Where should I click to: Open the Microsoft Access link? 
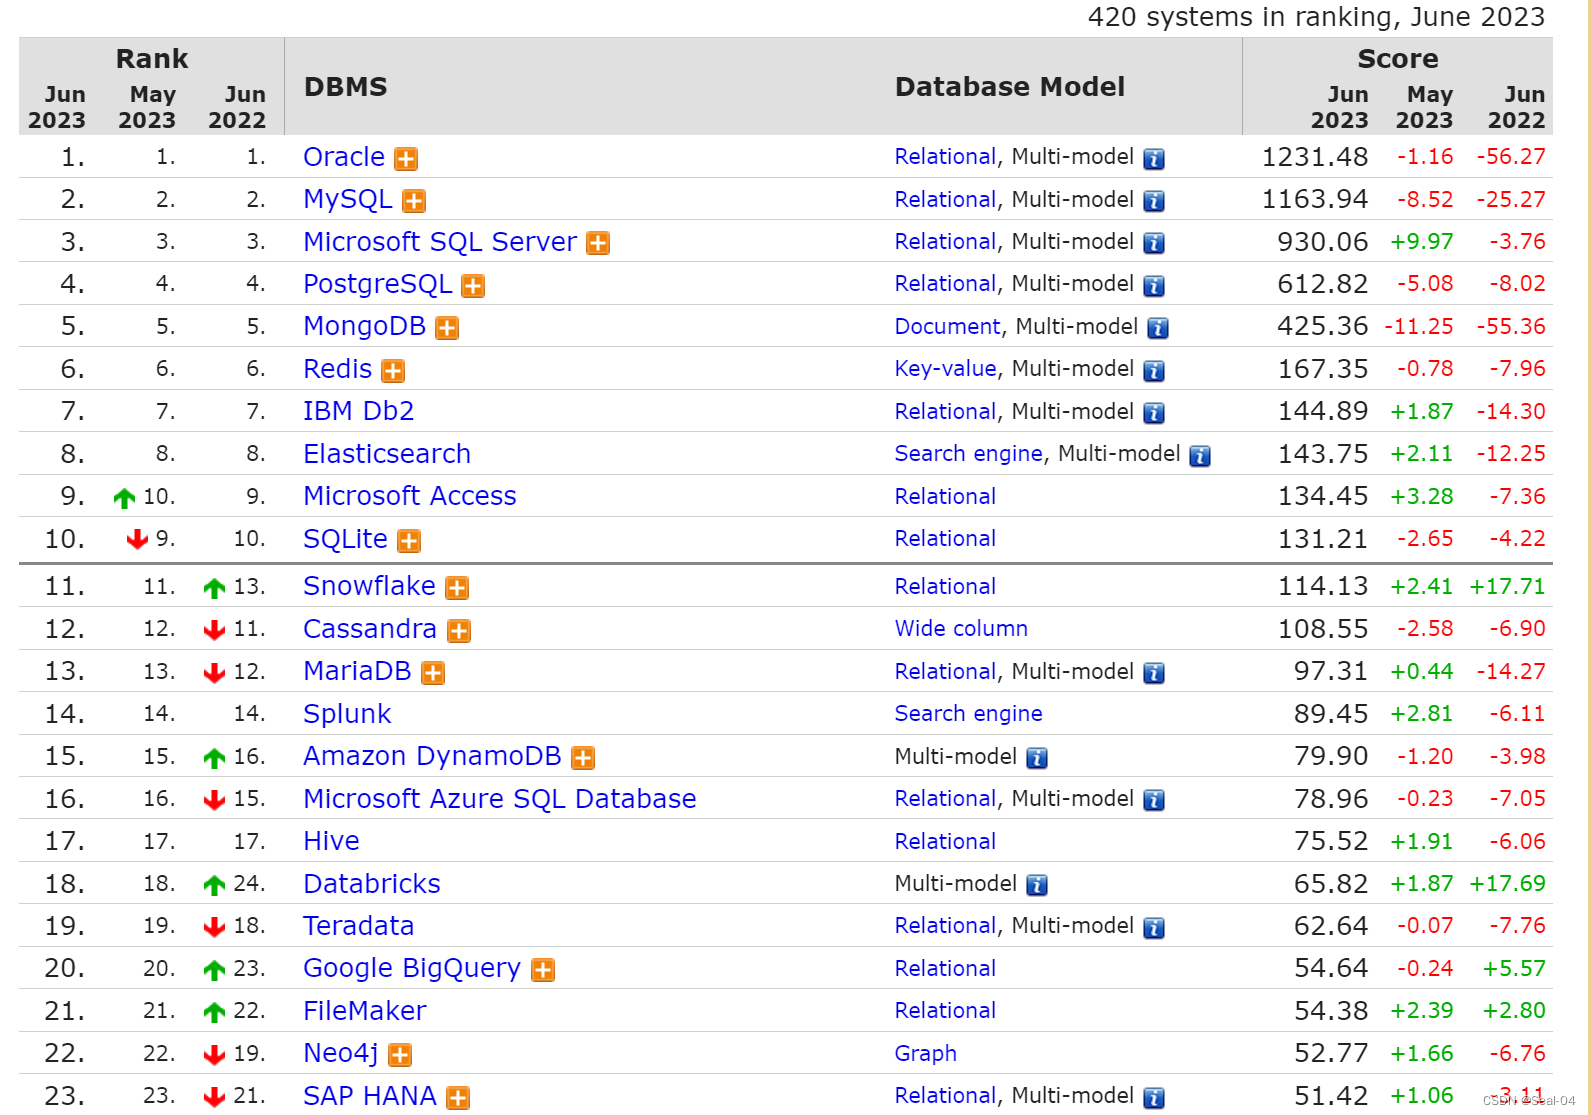(x=410, y=496)
